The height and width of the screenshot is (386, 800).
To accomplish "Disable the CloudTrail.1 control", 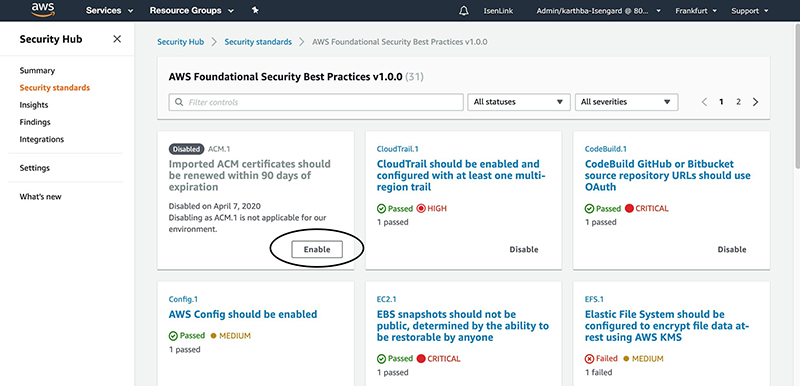I will tap(523, 249).
